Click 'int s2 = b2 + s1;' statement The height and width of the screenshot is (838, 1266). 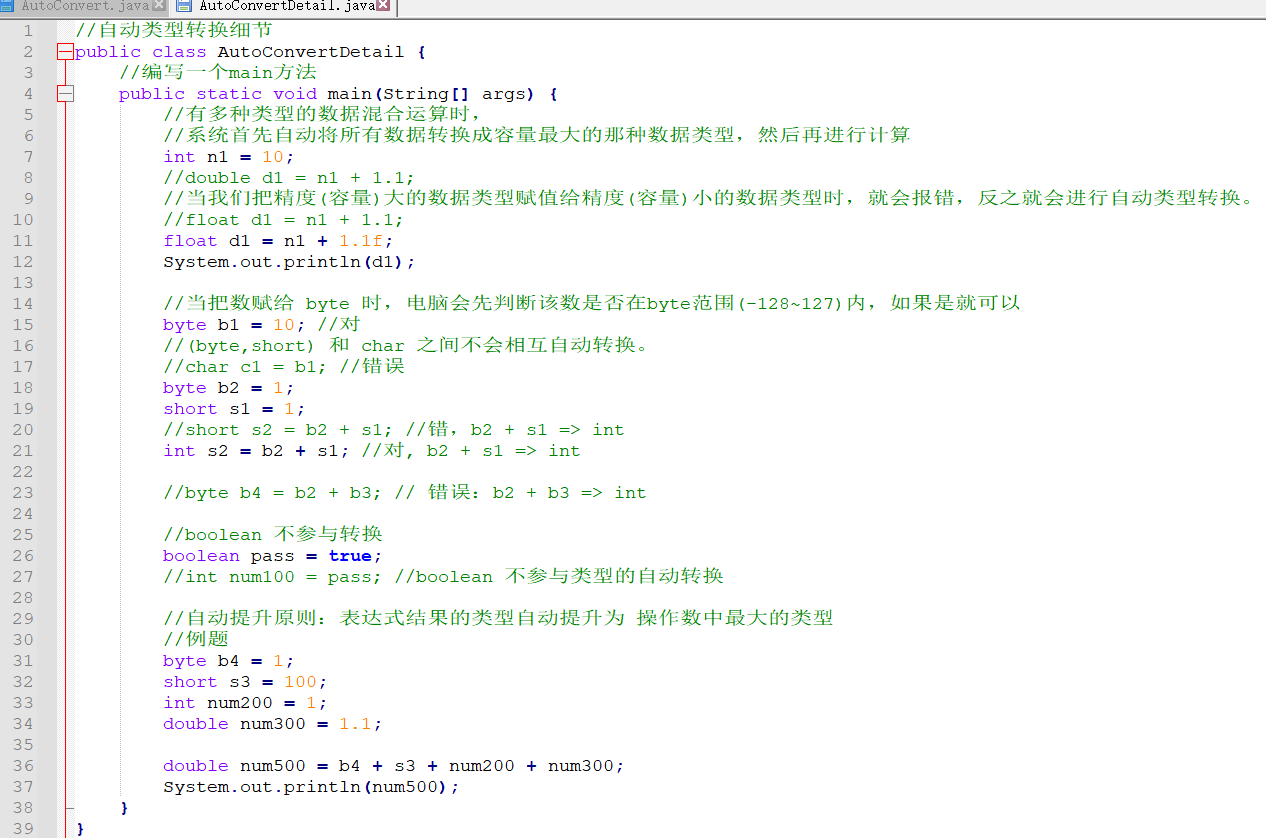(x=257, y=451)
